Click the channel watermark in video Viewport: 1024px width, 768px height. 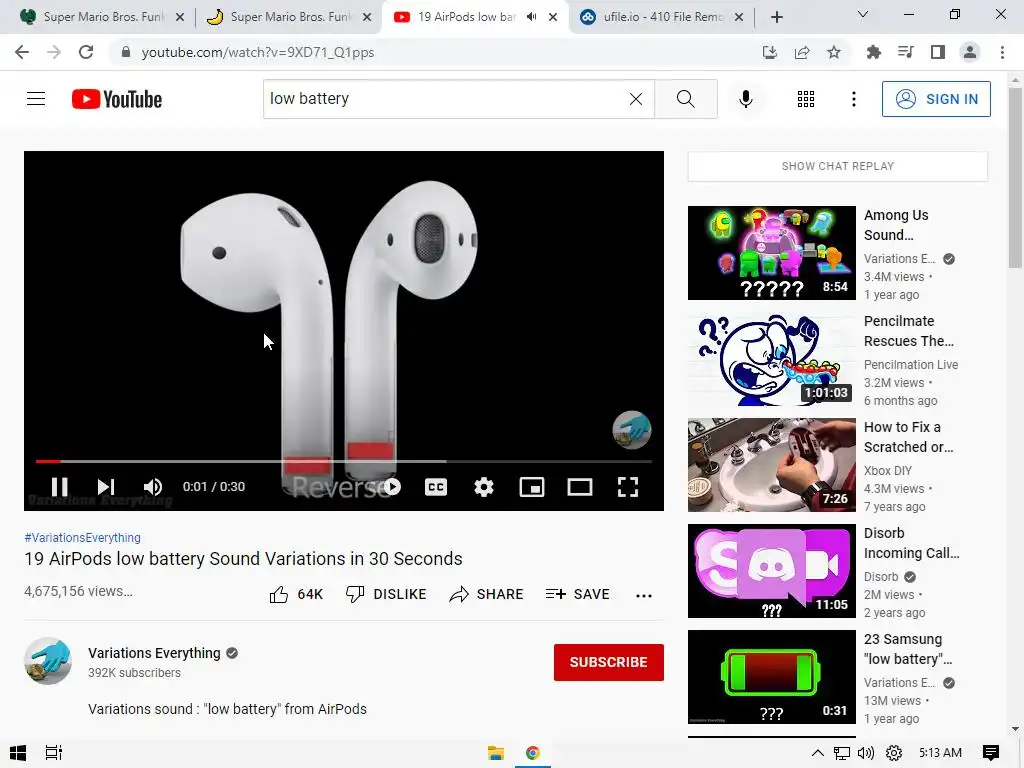click(x=632, y=430)
